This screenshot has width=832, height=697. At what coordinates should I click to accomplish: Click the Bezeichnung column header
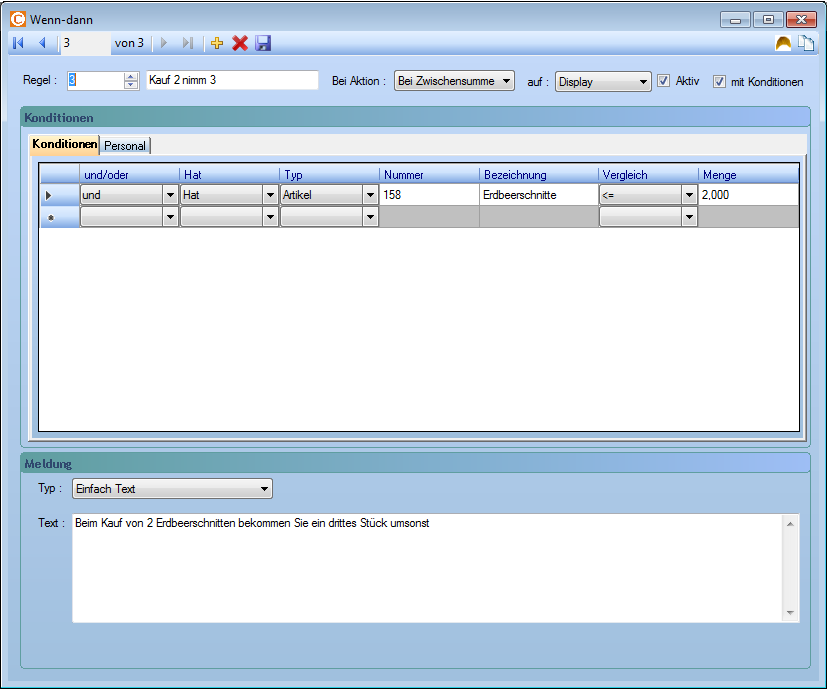click(538, 175)
